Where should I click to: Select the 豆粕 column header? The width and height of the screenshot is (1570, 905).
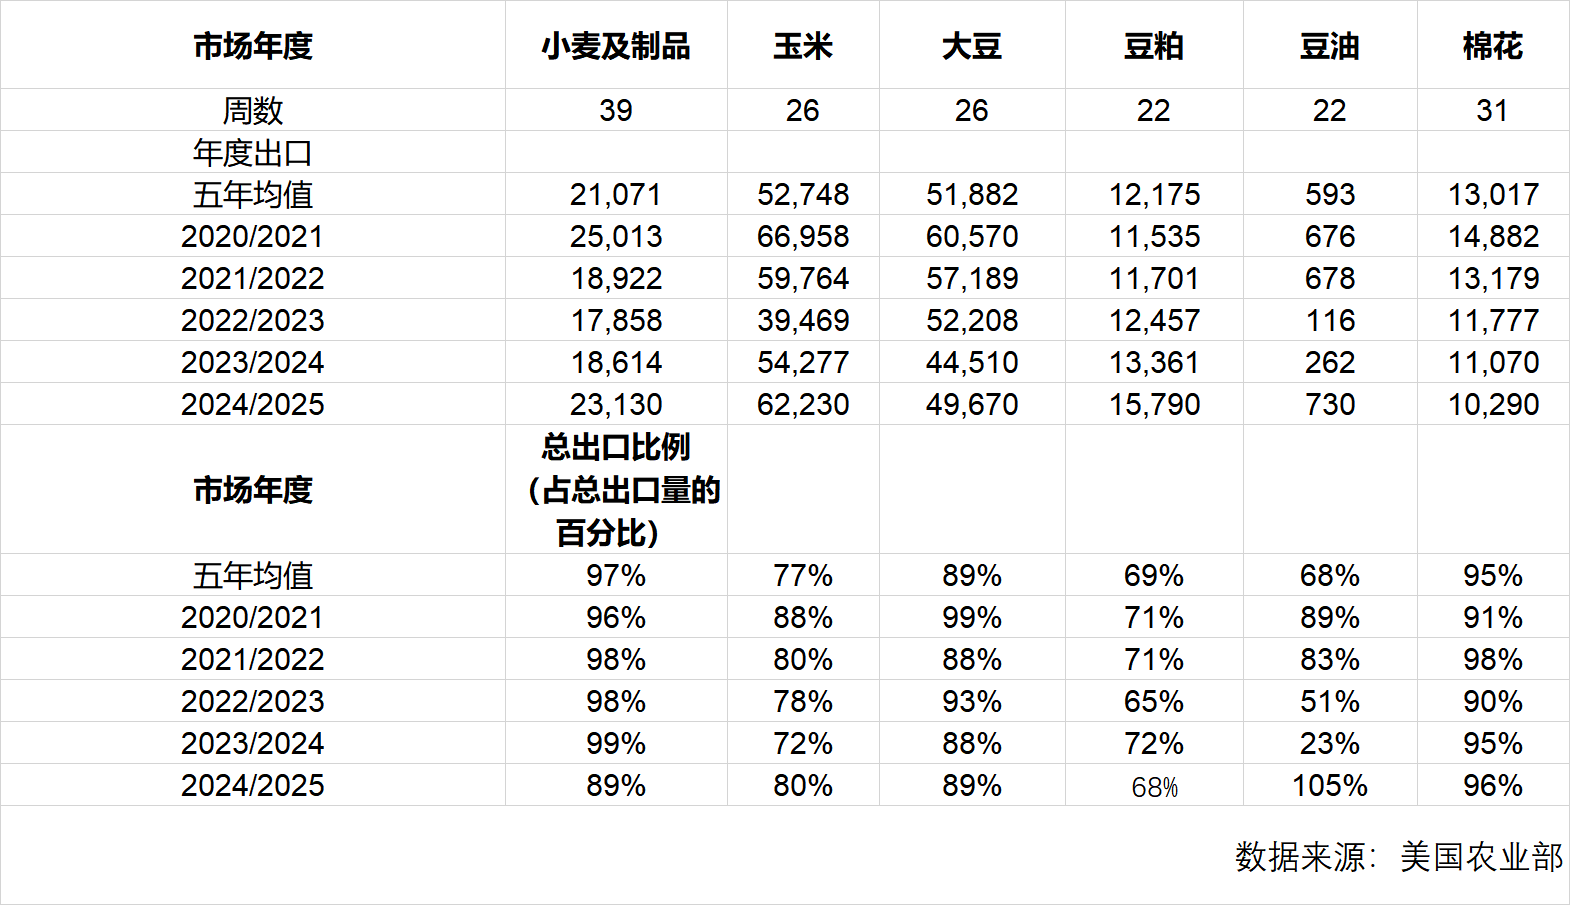[x=1153, y=46]
